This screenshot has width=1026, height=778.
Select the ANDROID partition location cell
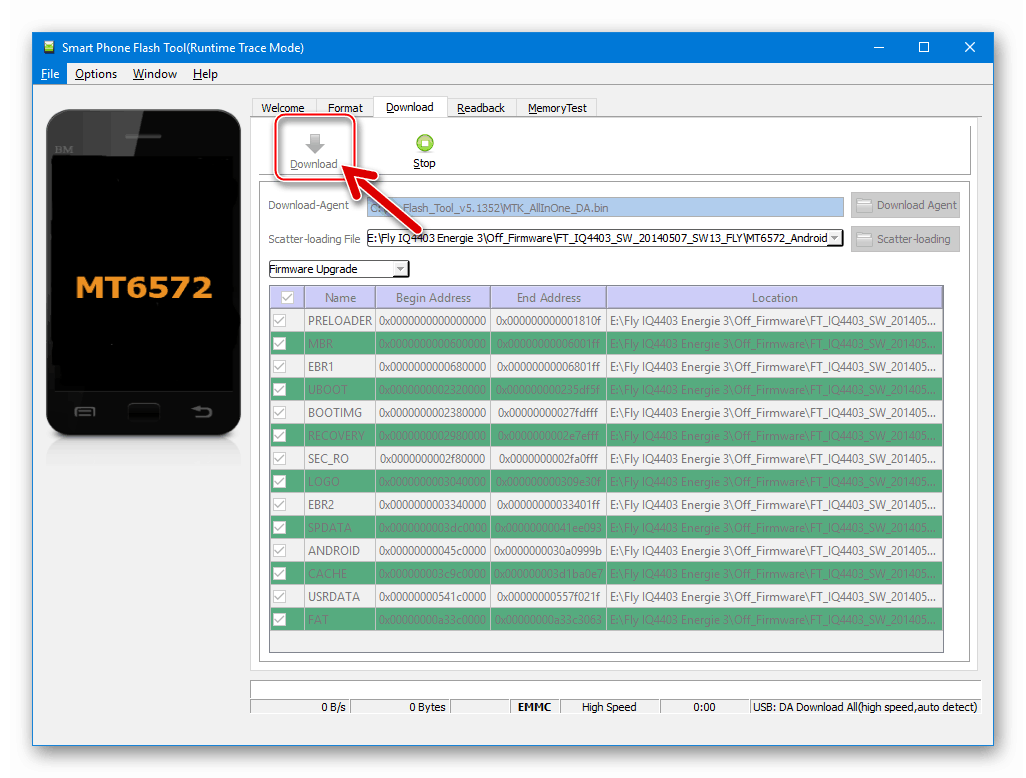pos(773,551)
